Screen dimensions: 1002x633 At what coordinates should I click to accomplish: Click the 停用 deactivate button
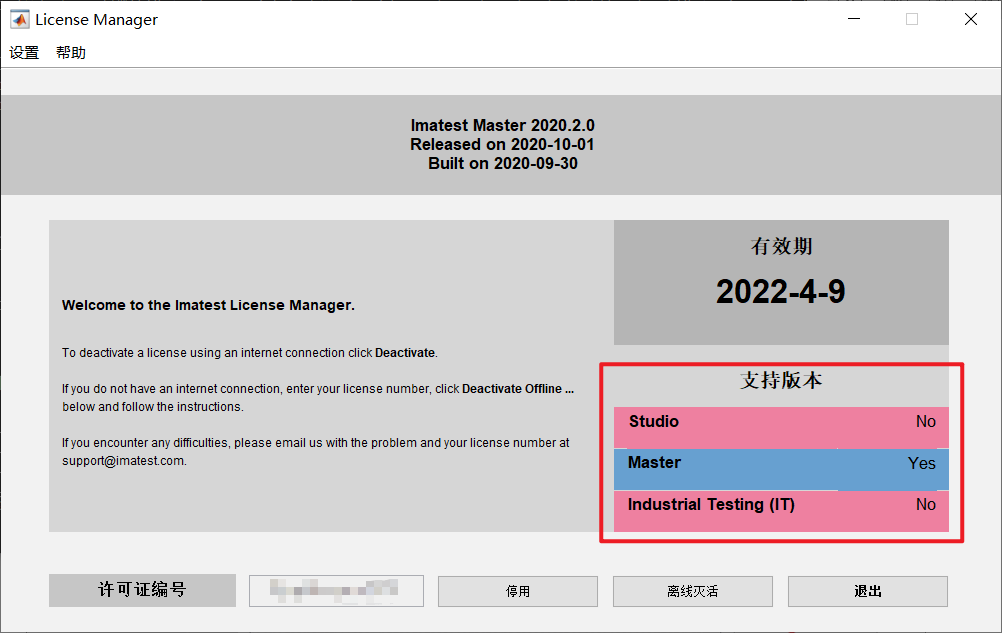click(518, 591)
